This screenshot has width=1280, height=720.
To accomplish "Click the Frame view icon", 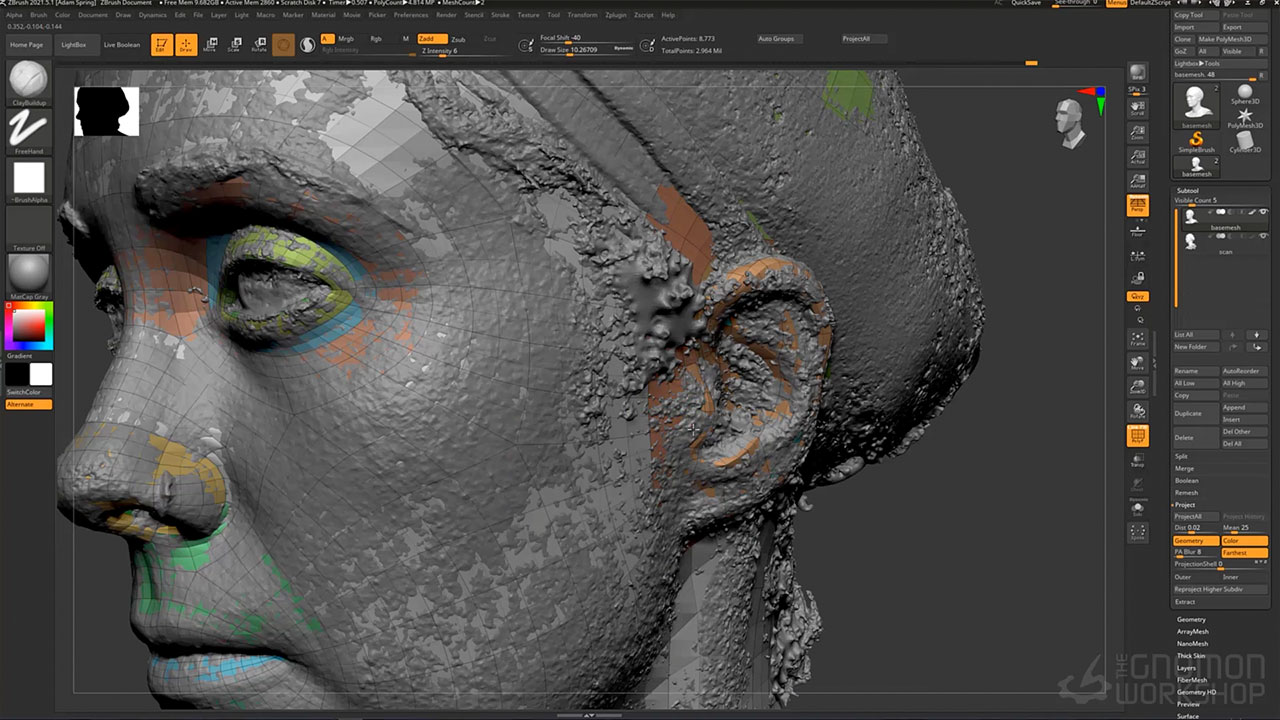I will click(x=1137, y=339).
